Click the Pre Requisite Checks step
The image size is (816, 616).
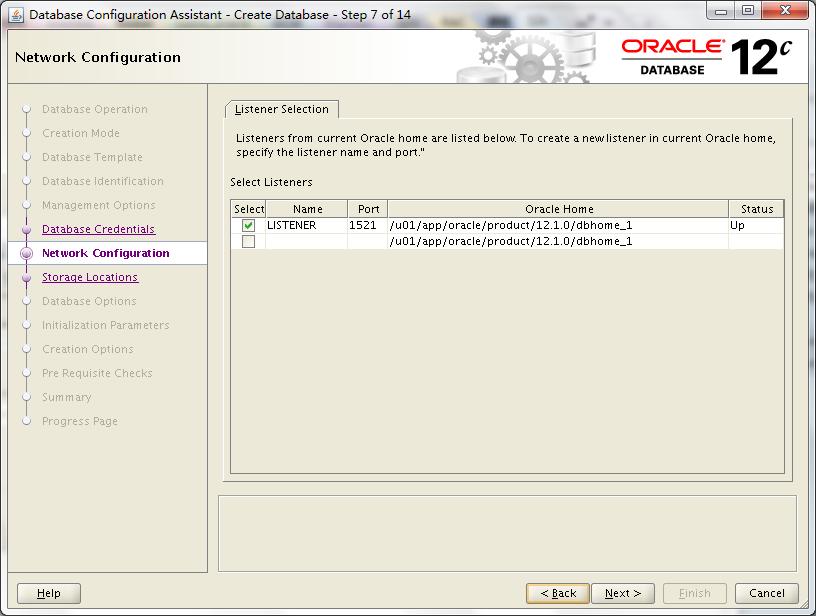tap(97, 373)
